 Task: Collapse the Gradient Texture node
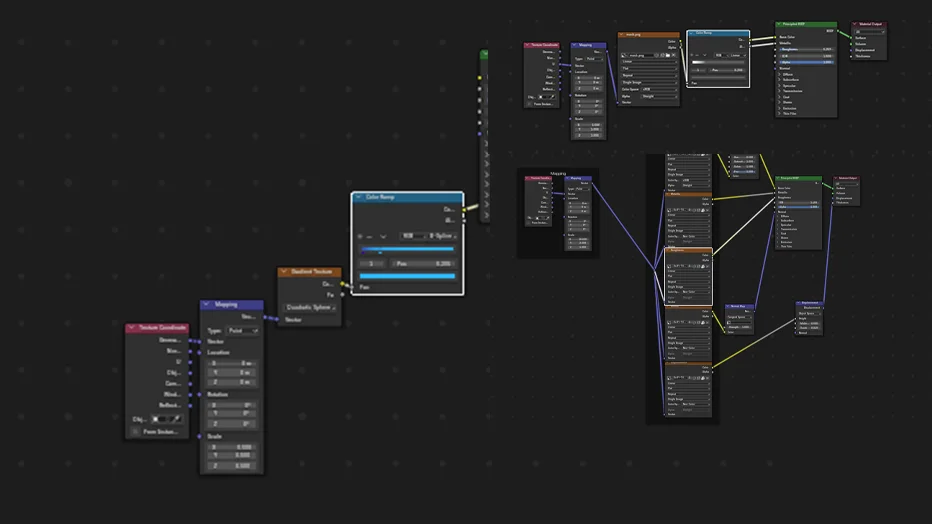click(x=284, y=272)
